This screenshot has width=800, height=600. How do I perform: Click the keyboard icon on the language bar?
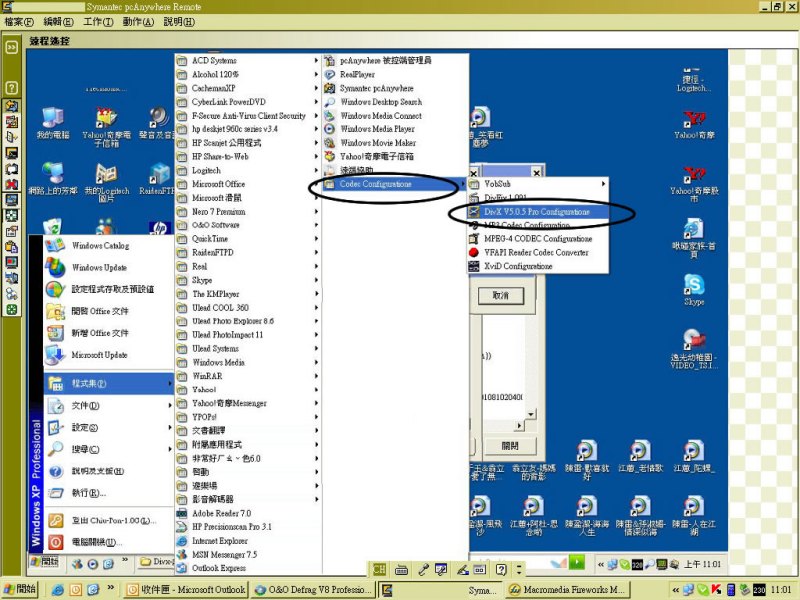tap(402, 569)
